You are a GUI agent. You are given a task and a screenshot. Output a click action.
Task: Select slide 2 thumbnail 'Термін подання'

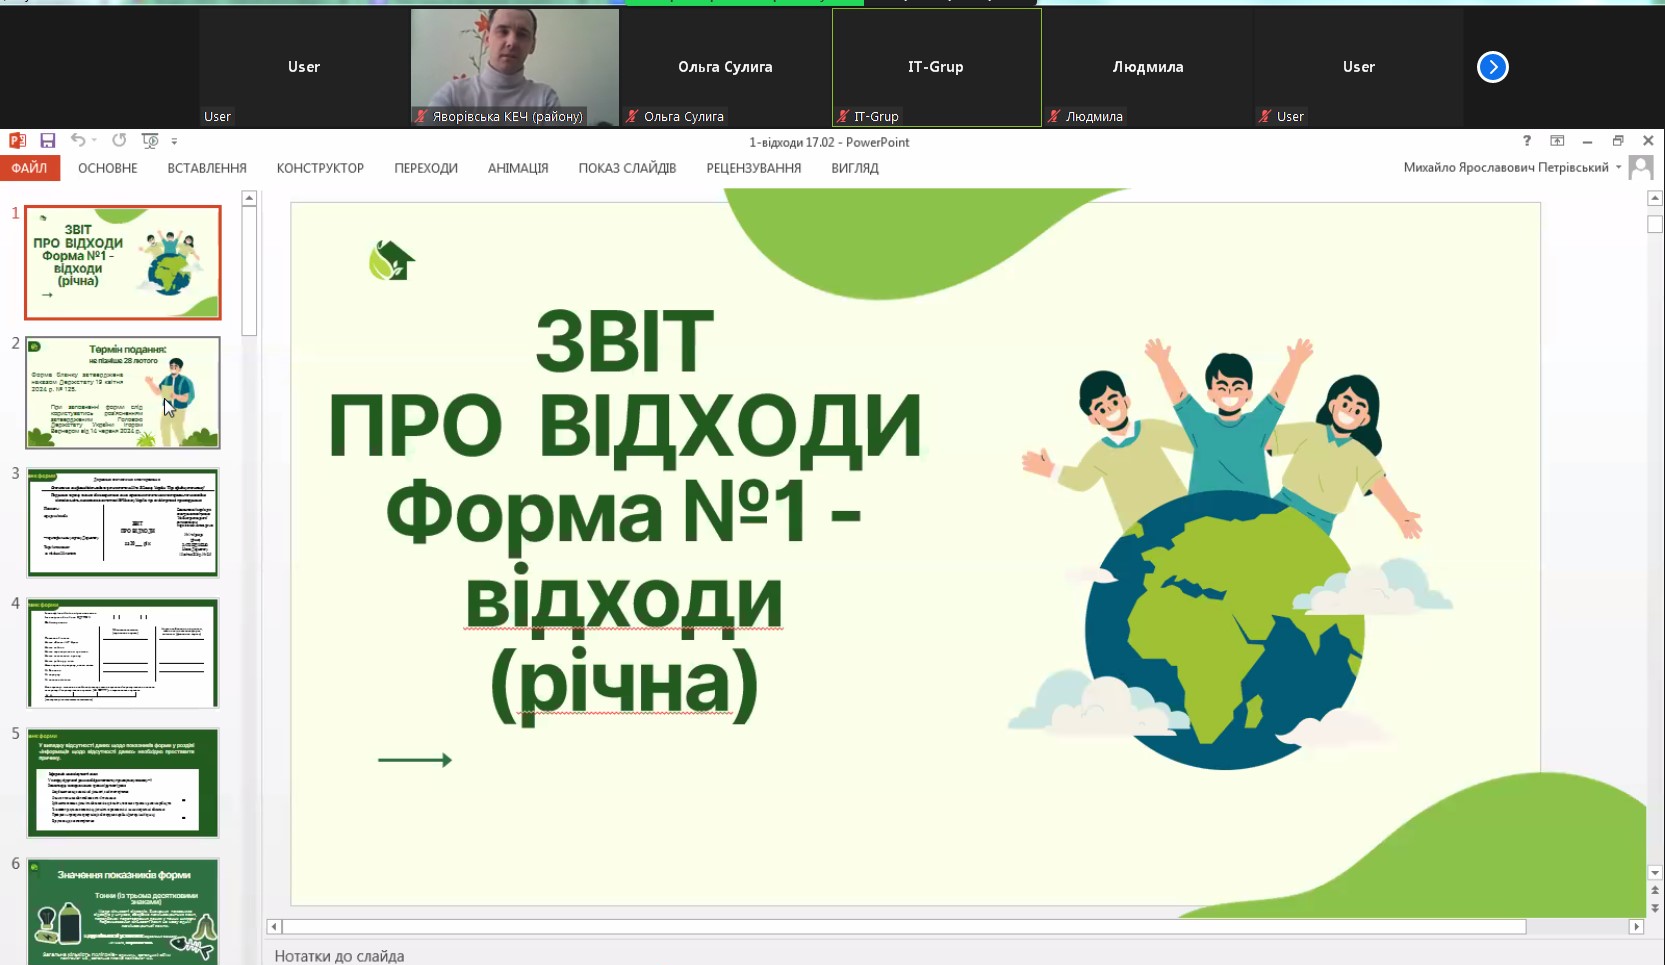click(x=123, y=392)
